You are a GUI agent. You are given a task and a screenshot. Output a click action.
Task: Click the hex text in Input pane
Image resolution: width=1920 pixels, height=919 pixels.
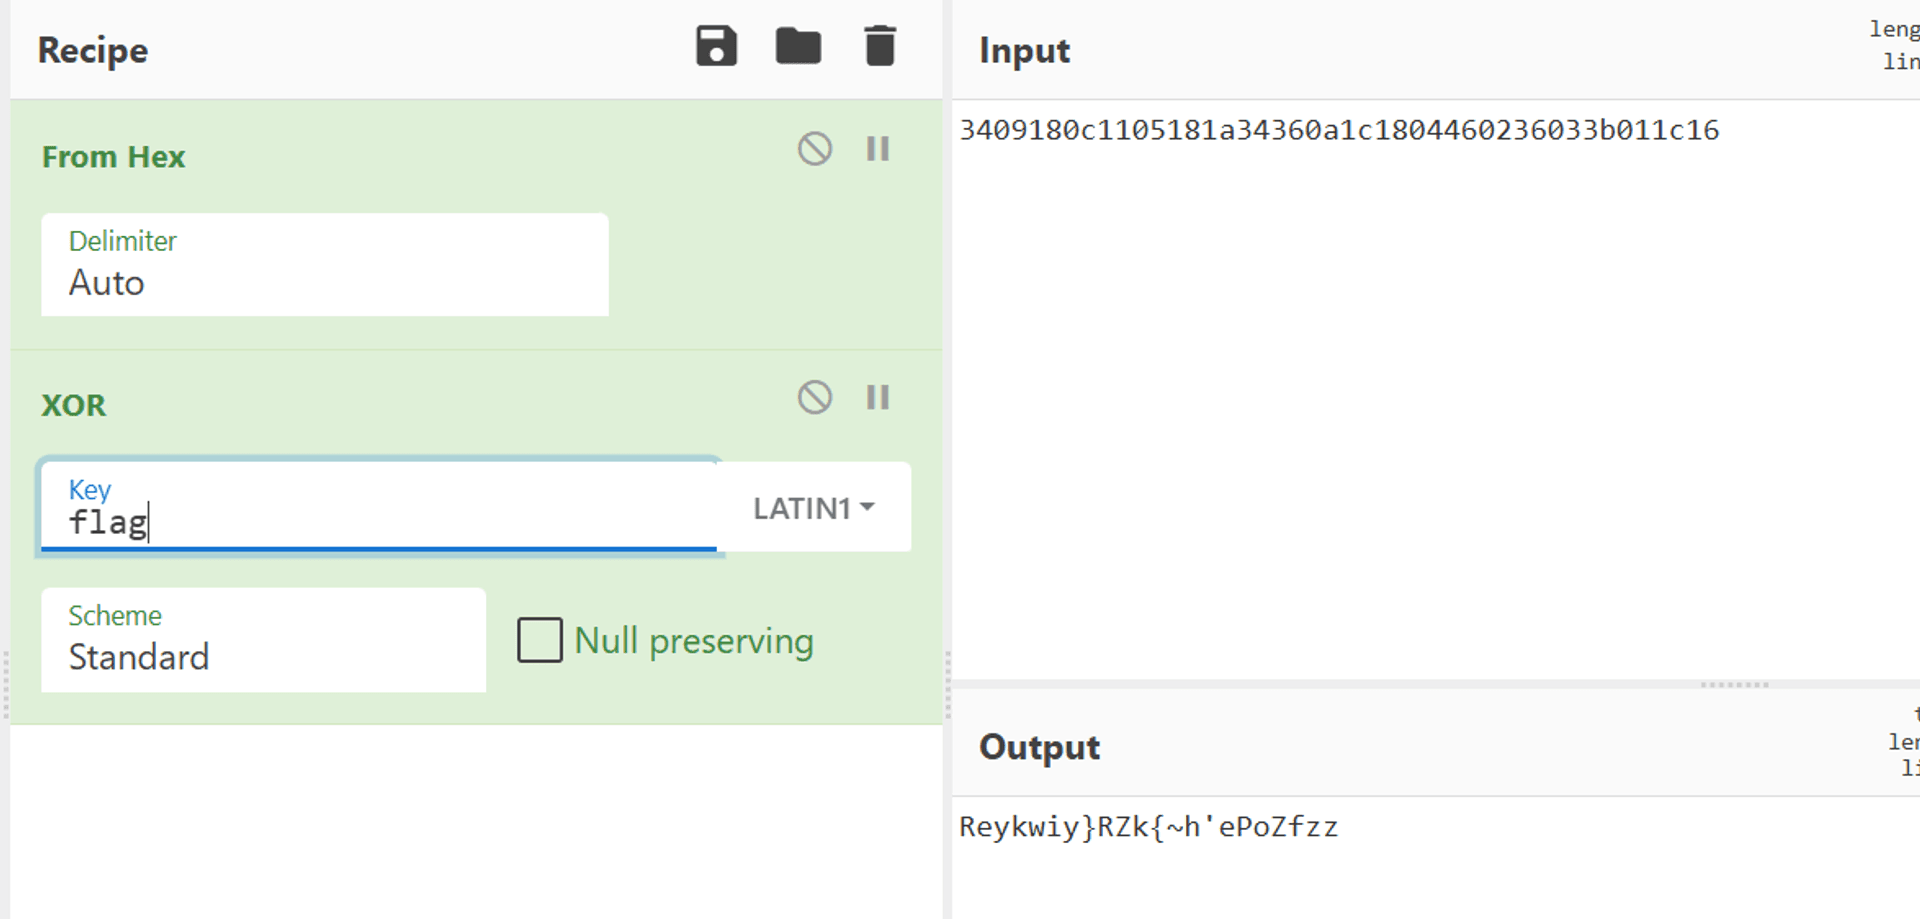click(1339, 130)
